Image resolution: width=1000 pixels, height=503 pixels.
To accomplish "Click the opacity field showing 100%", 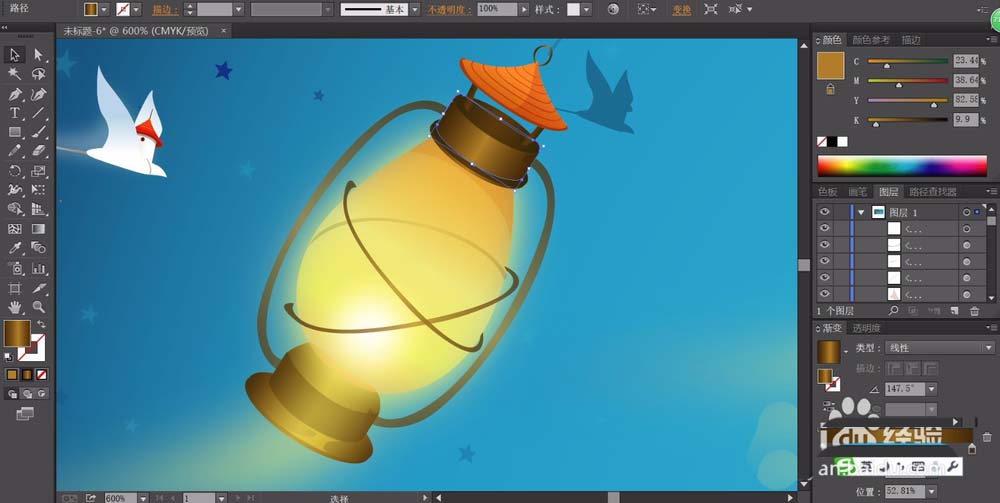I will tap(497, 10).
